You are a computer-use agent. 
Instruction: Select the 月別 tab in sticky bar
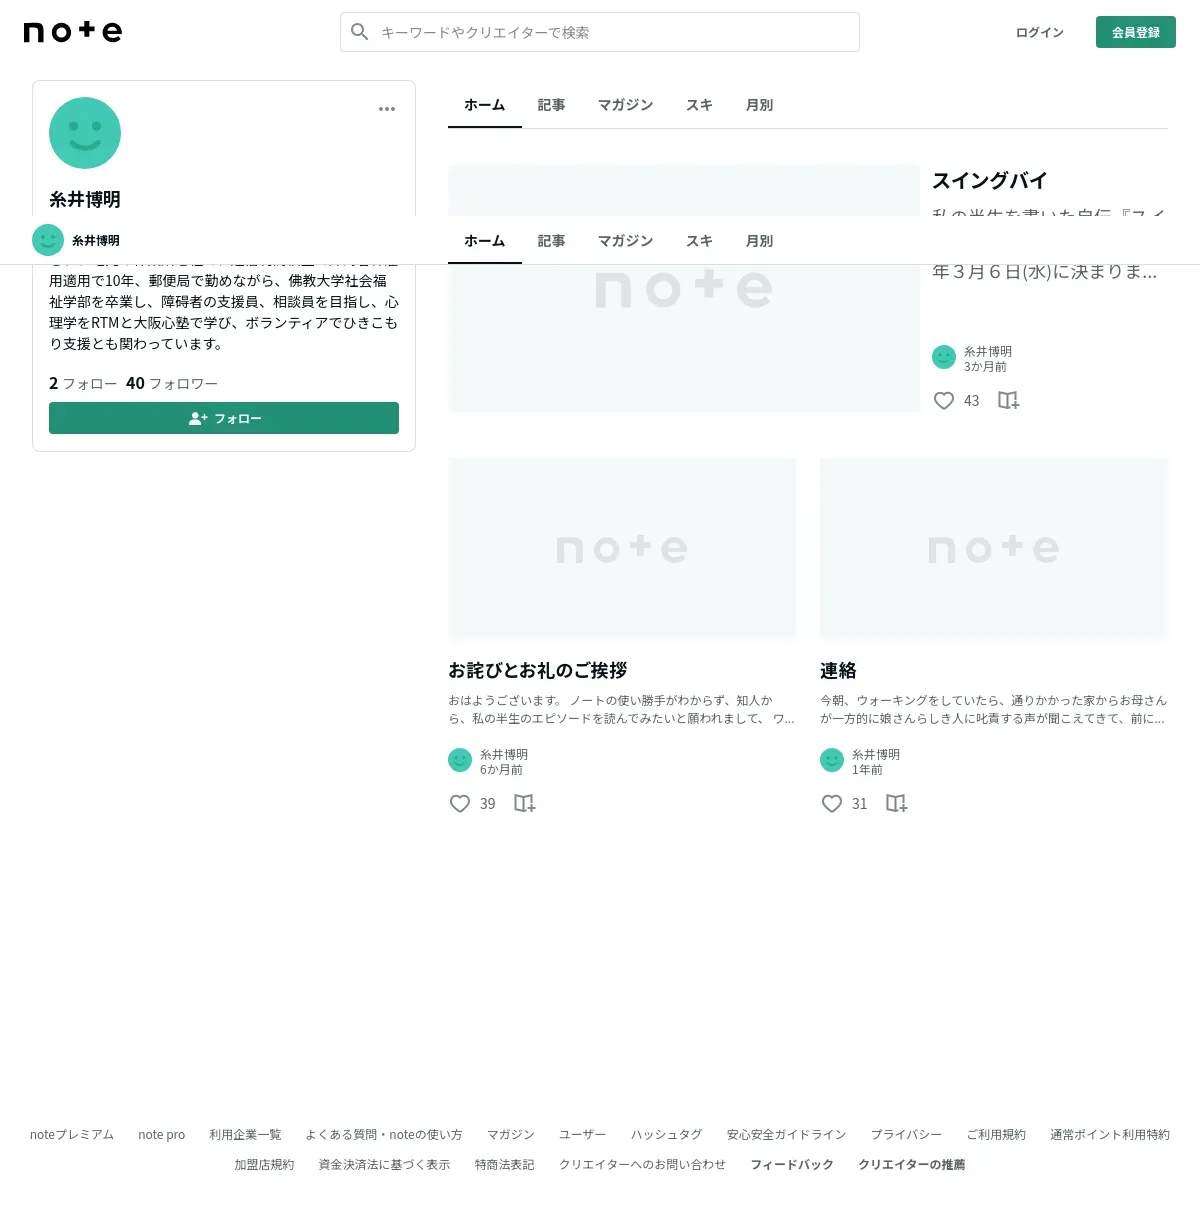pos(760,241)
